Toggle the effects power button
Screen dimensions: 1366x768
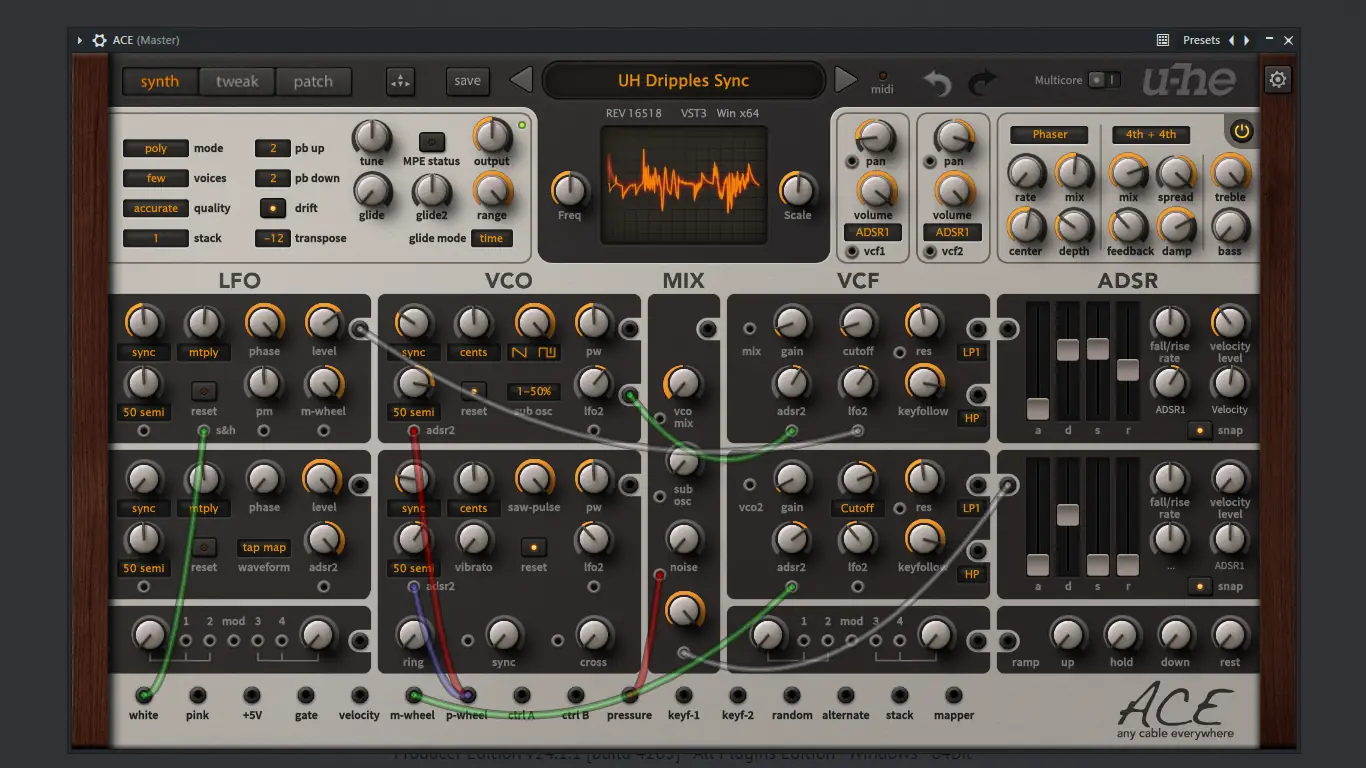pyautogui.click(x=1242, y=131)
